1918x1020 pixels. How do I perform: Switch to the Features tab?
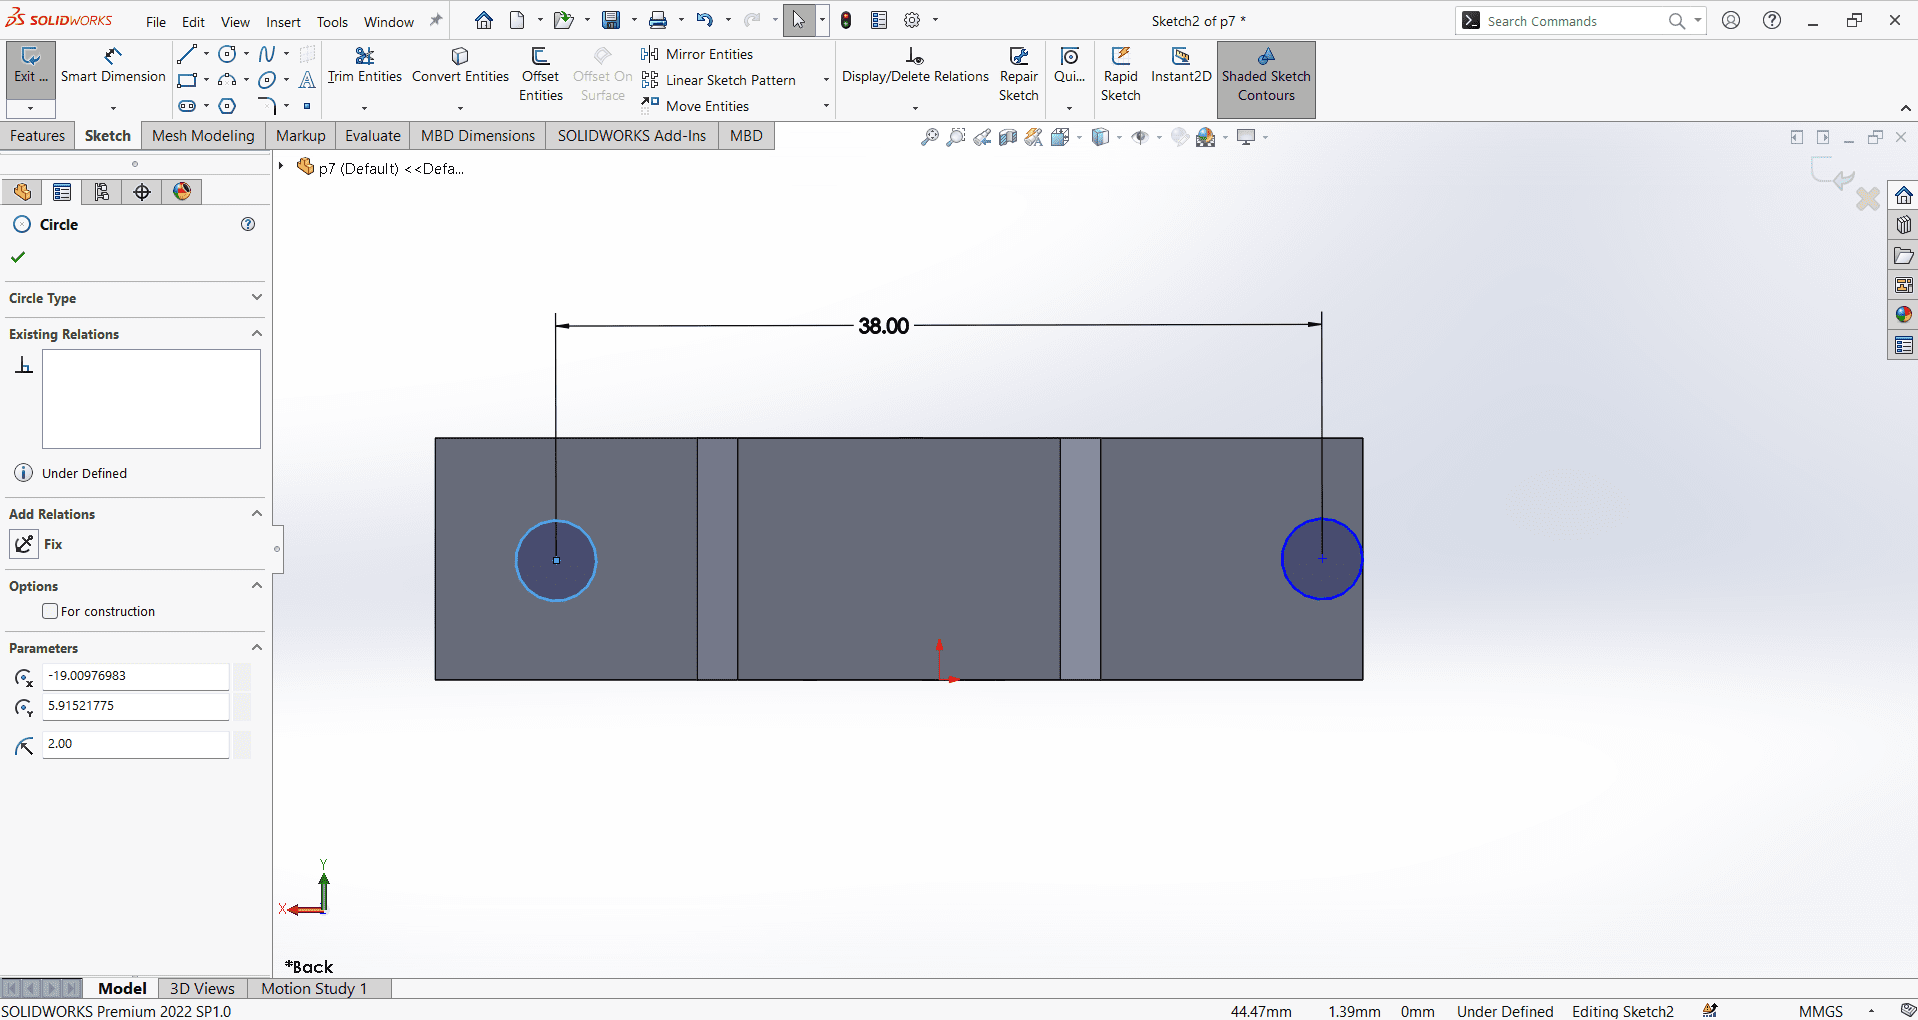click(x=37, y=136)
